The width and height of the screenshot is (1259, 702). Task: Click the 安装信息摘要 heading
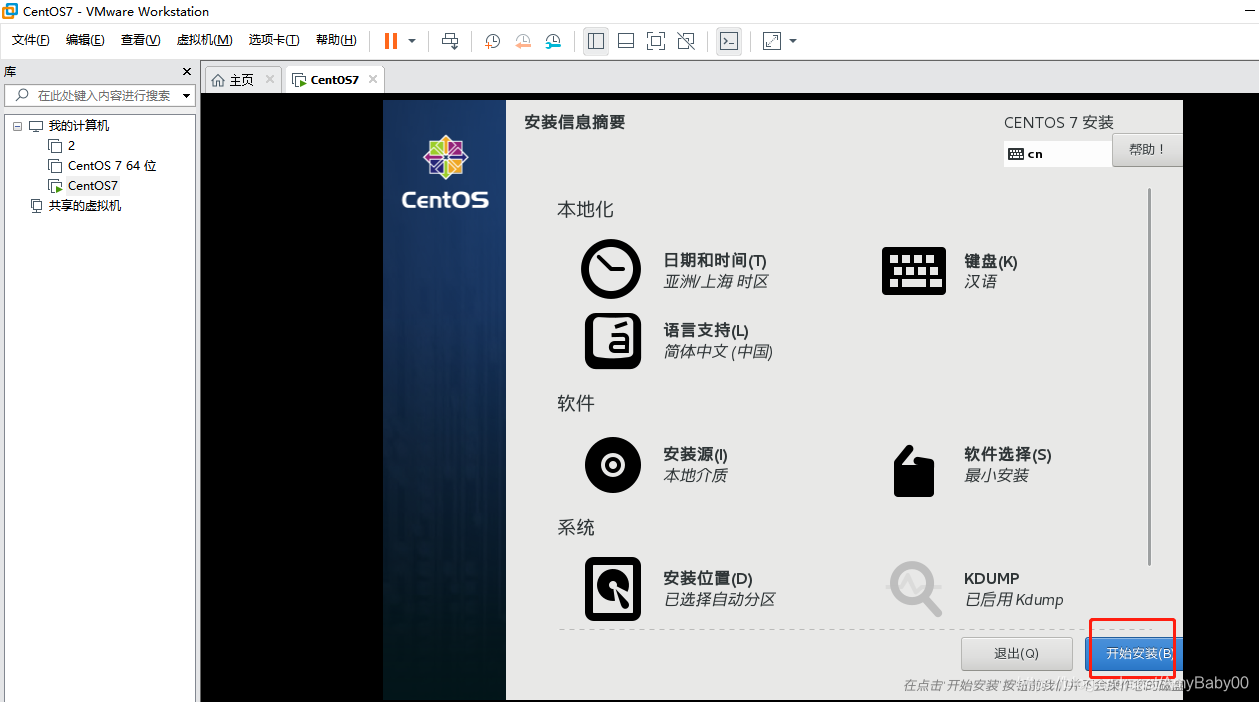575,122
